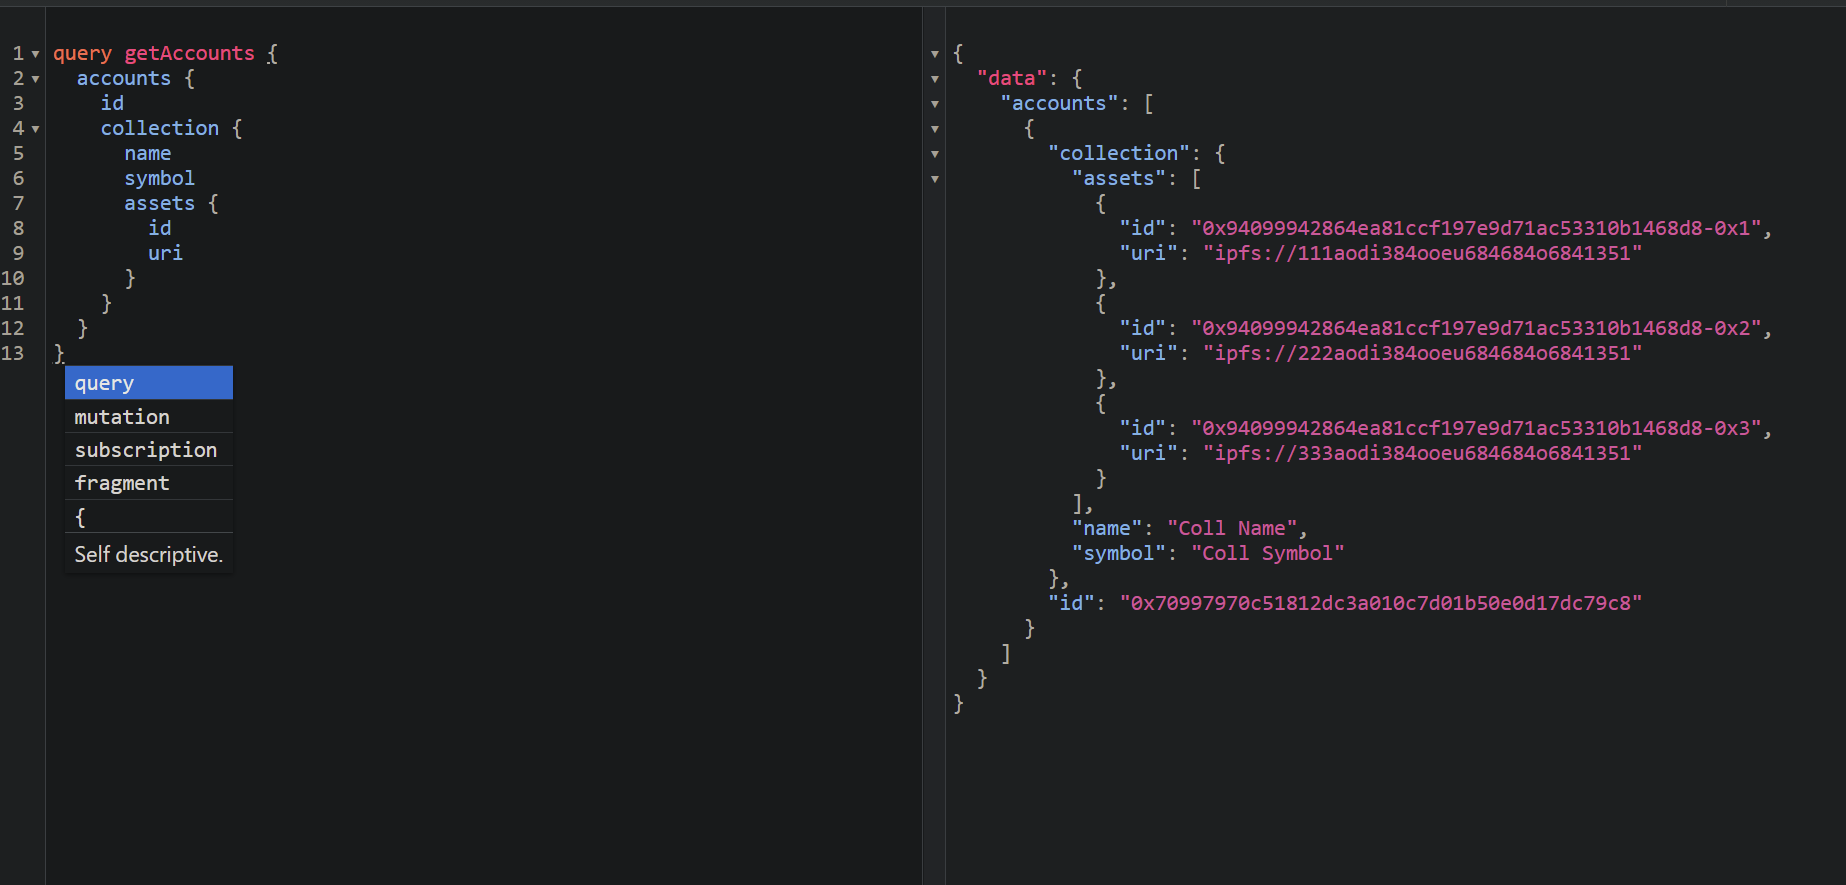Collapse the getAccounts query fold arrow on line 1

[35, 54]
